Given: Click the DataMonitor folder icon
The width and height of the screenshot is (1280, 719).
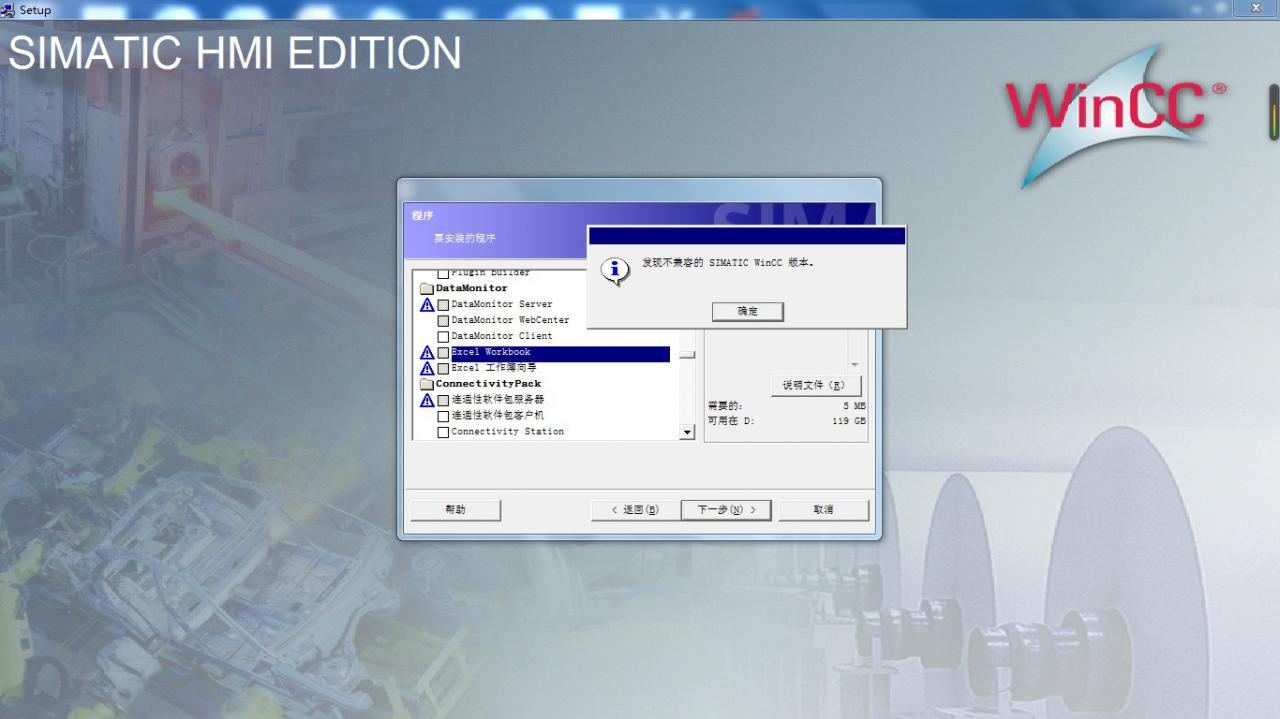Looking at the screenshot, I should click(427, 288).
